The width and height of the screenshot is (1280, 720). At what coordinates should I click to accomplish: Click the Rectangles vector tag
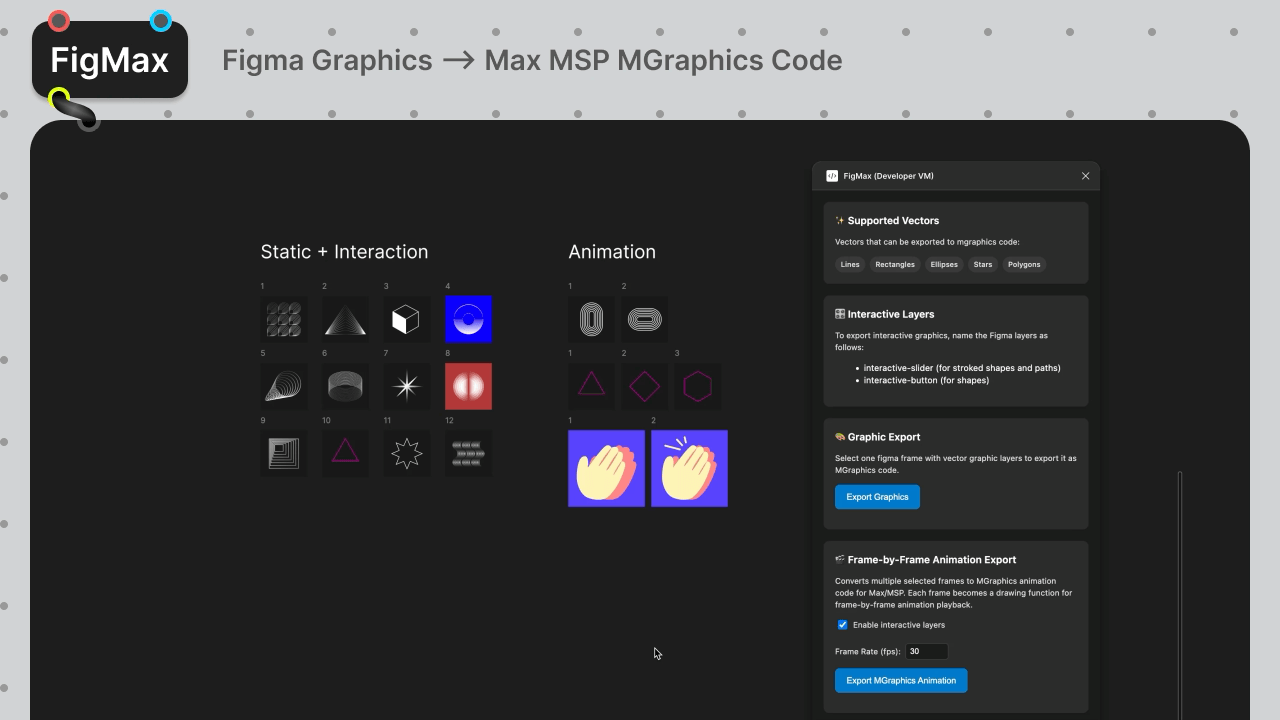click(x=895, y=265)
